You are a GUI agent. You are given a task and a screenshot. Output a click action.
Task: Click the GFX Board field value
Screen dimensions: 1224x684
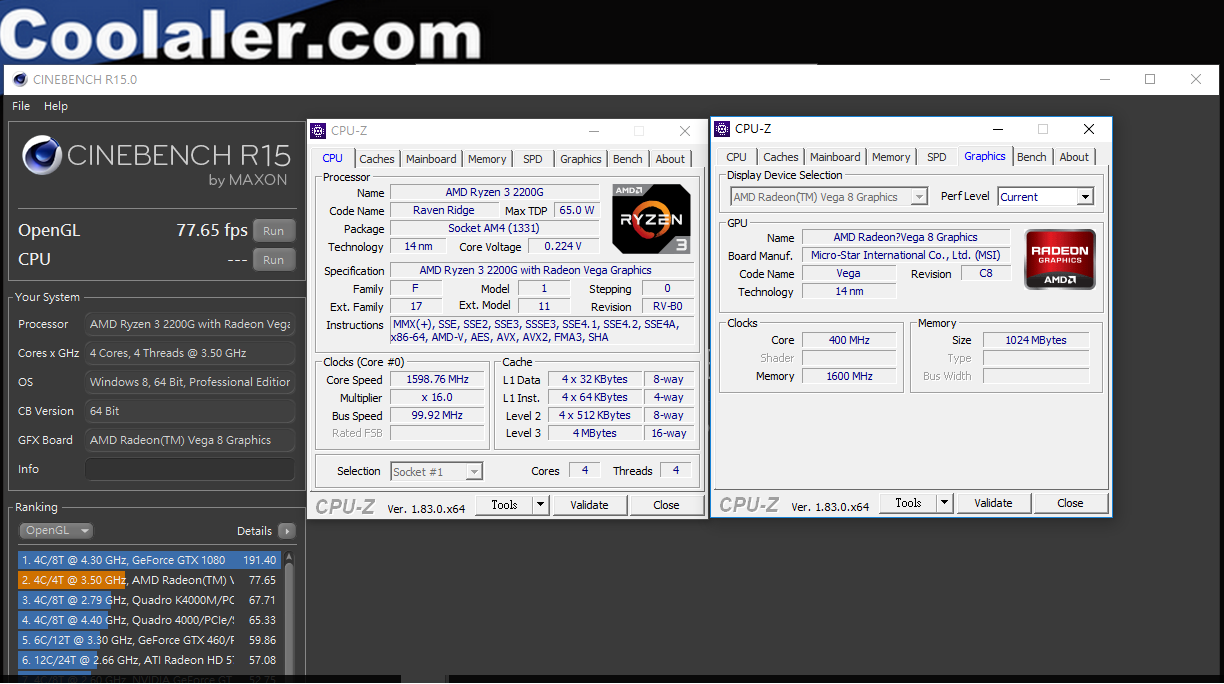pos(189,440)
